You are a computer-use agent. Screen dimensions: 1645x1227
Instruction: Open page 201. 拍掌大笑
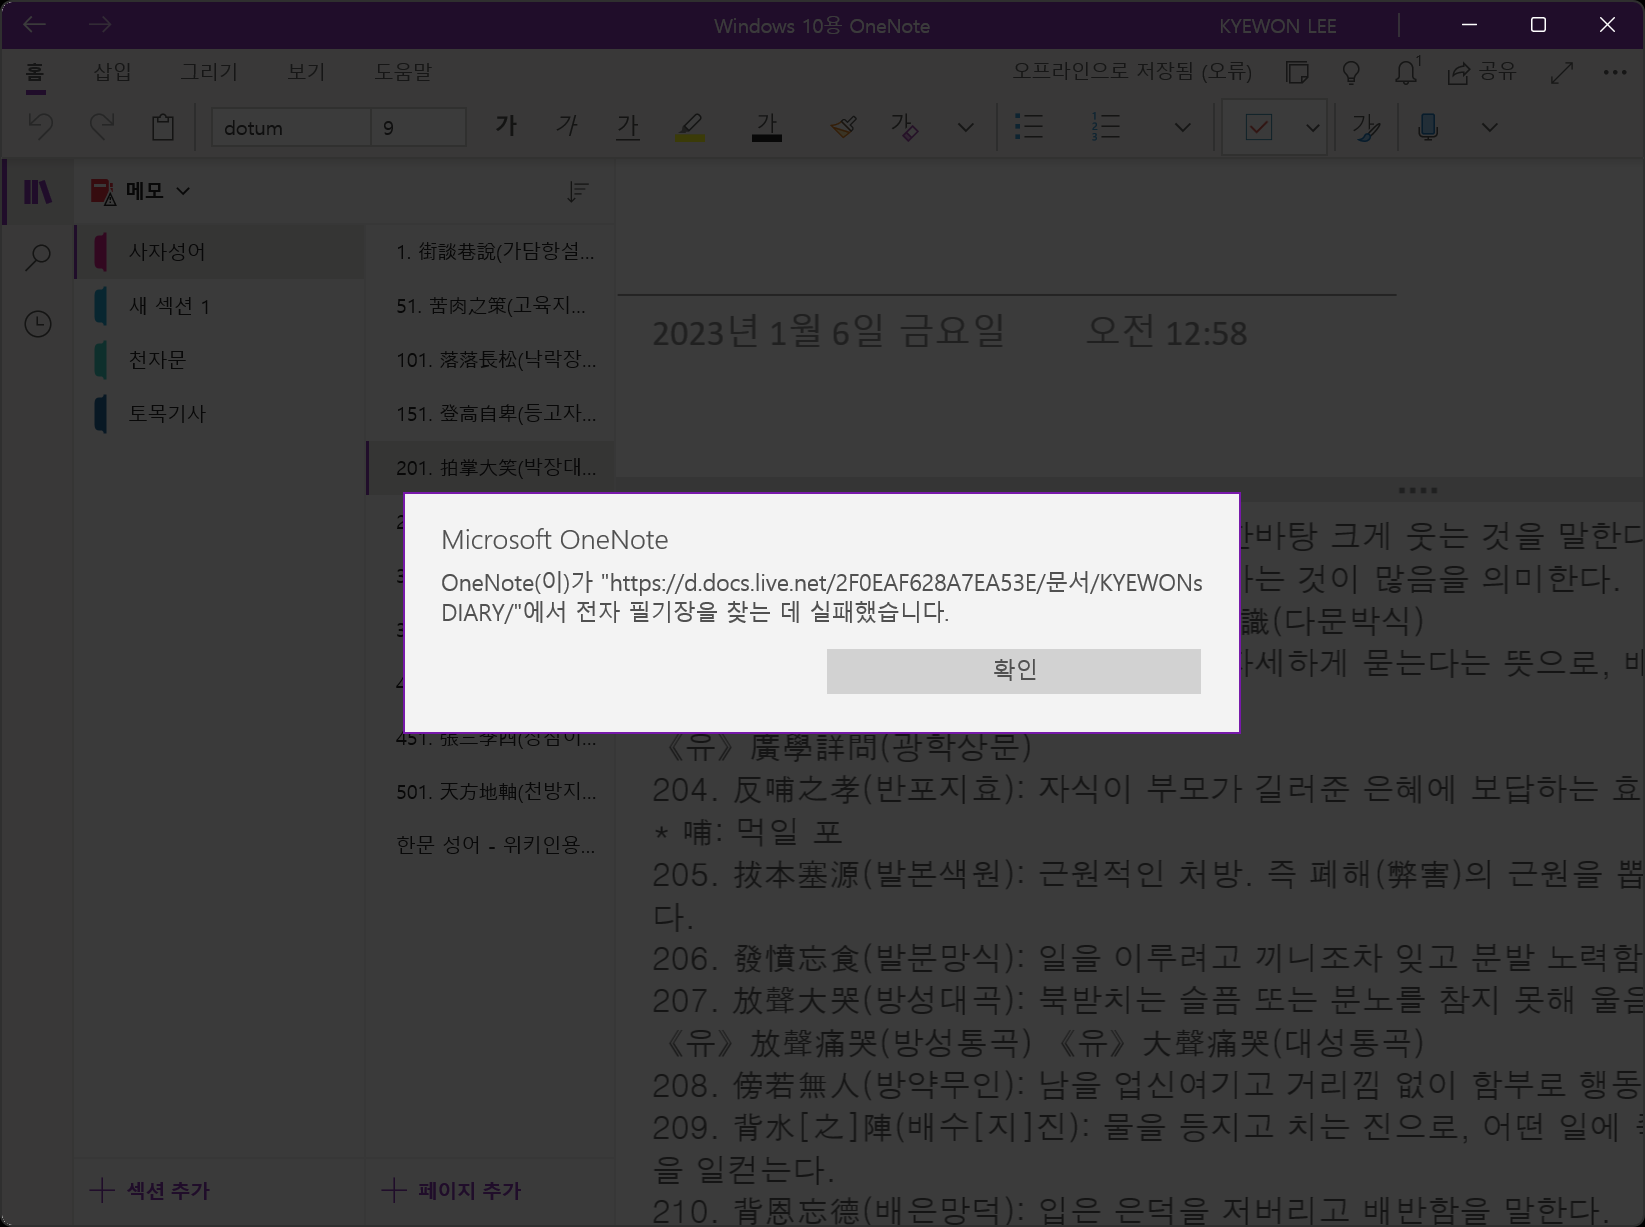[490, 467]
